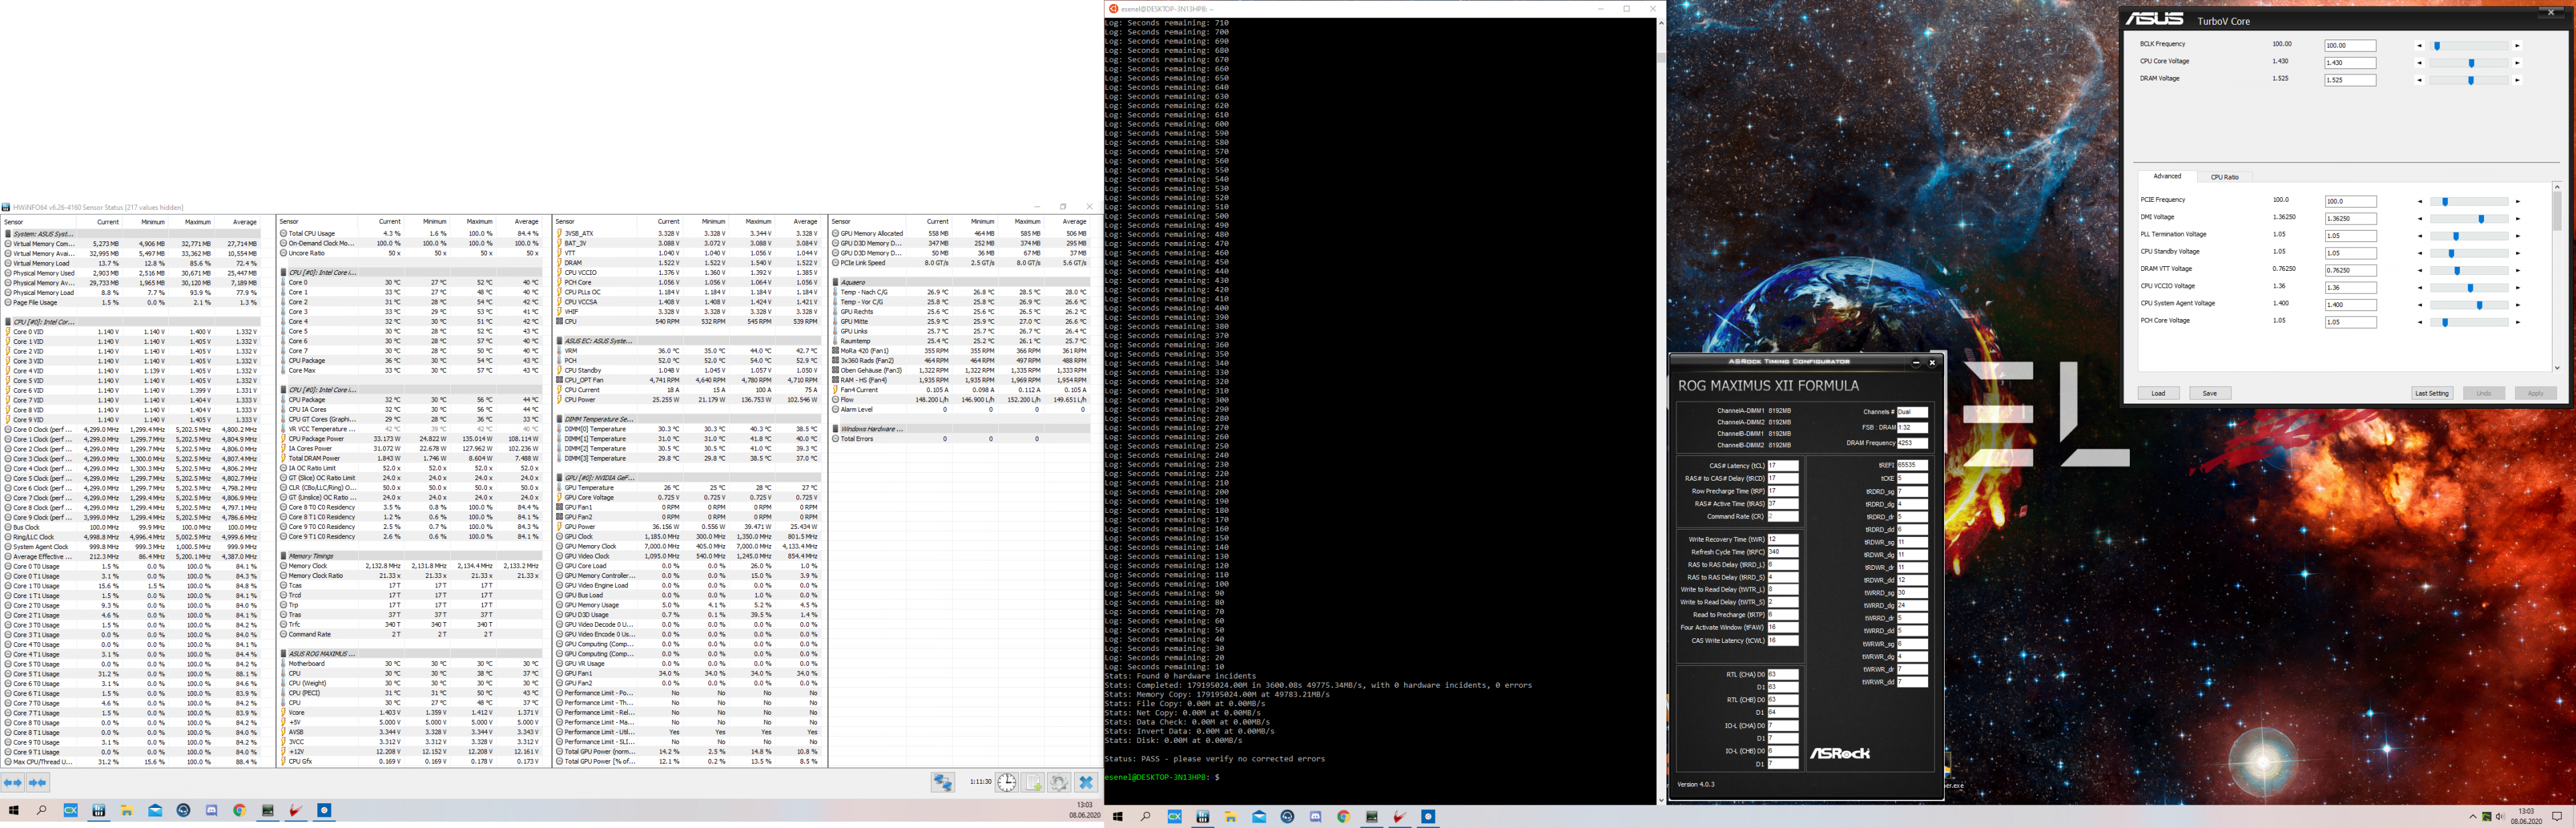Open HWiNFO sensor settings gear
The height and width of the screenshot is (828, 2576).
pos(1059,783)
